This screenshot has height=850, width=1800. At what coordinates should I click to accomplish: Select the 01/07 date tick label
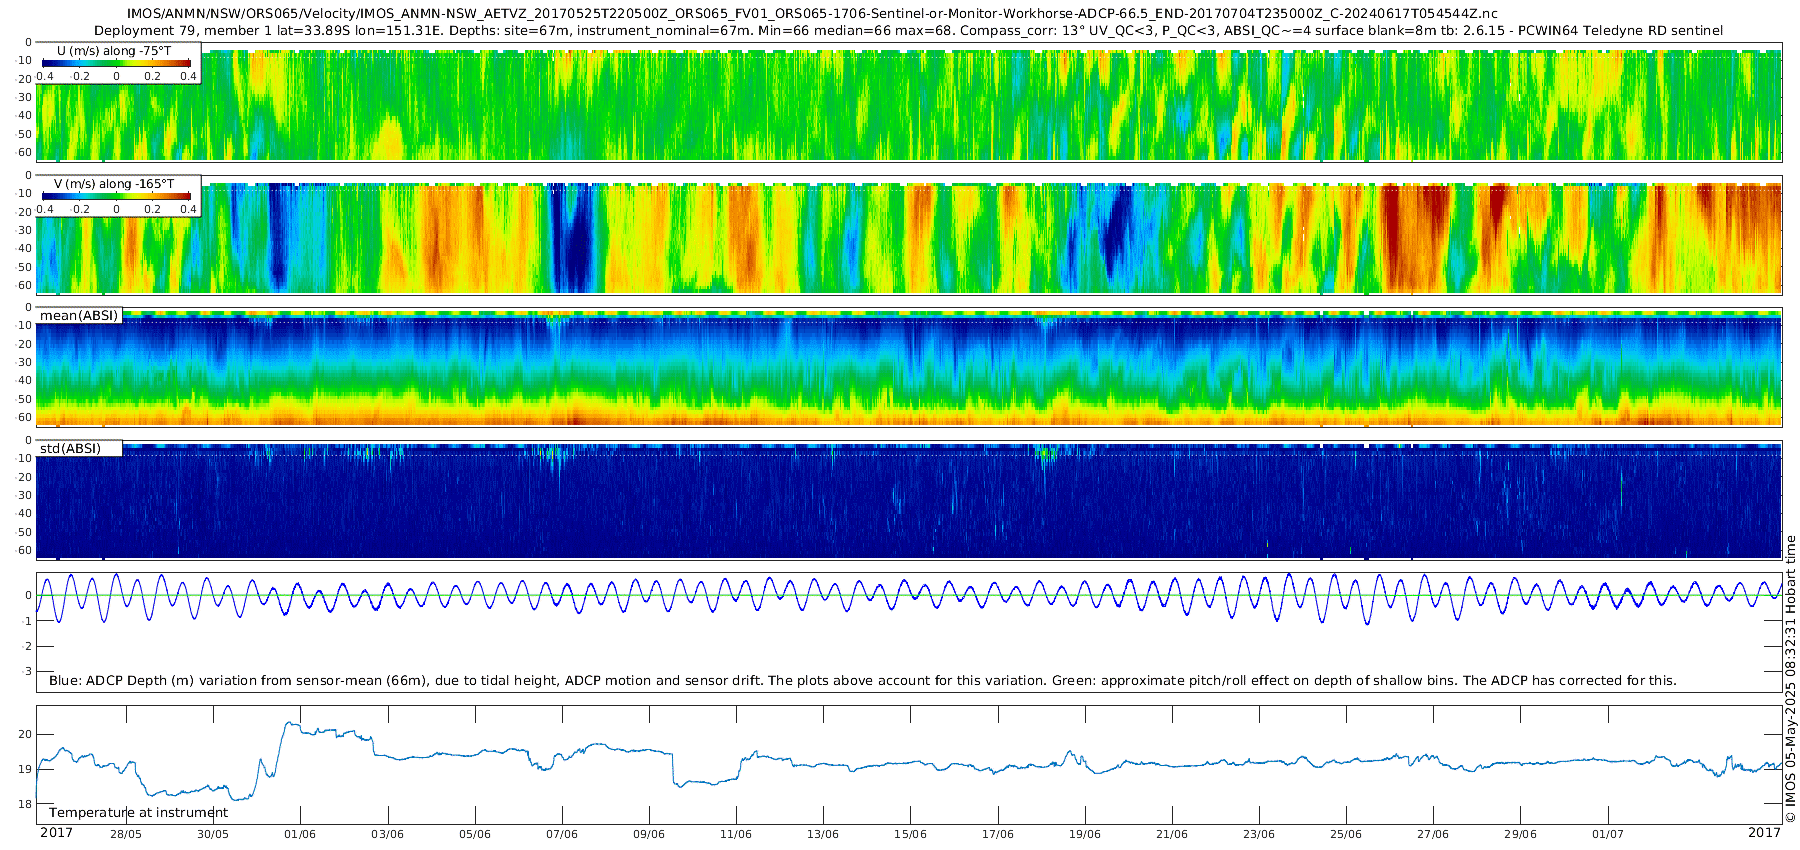click(1608, 834)
